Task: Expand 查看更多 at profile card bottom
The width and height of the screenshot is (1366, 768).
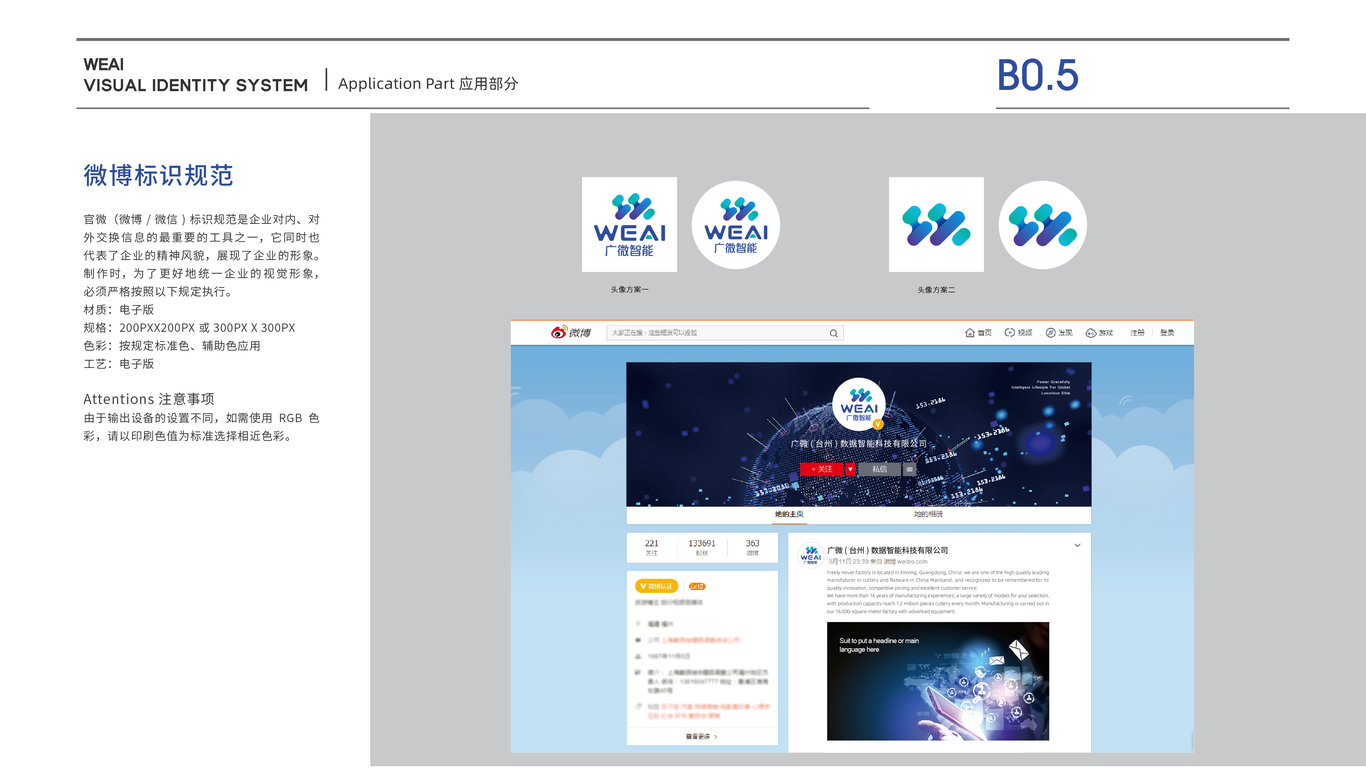Action: [702, 737]
